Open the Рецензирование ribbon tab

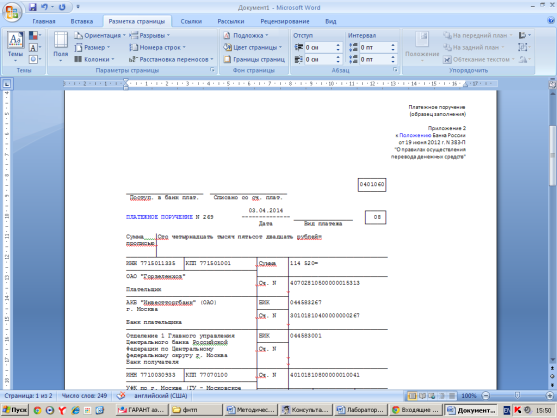pyautogui.click(x=285, y=21)
